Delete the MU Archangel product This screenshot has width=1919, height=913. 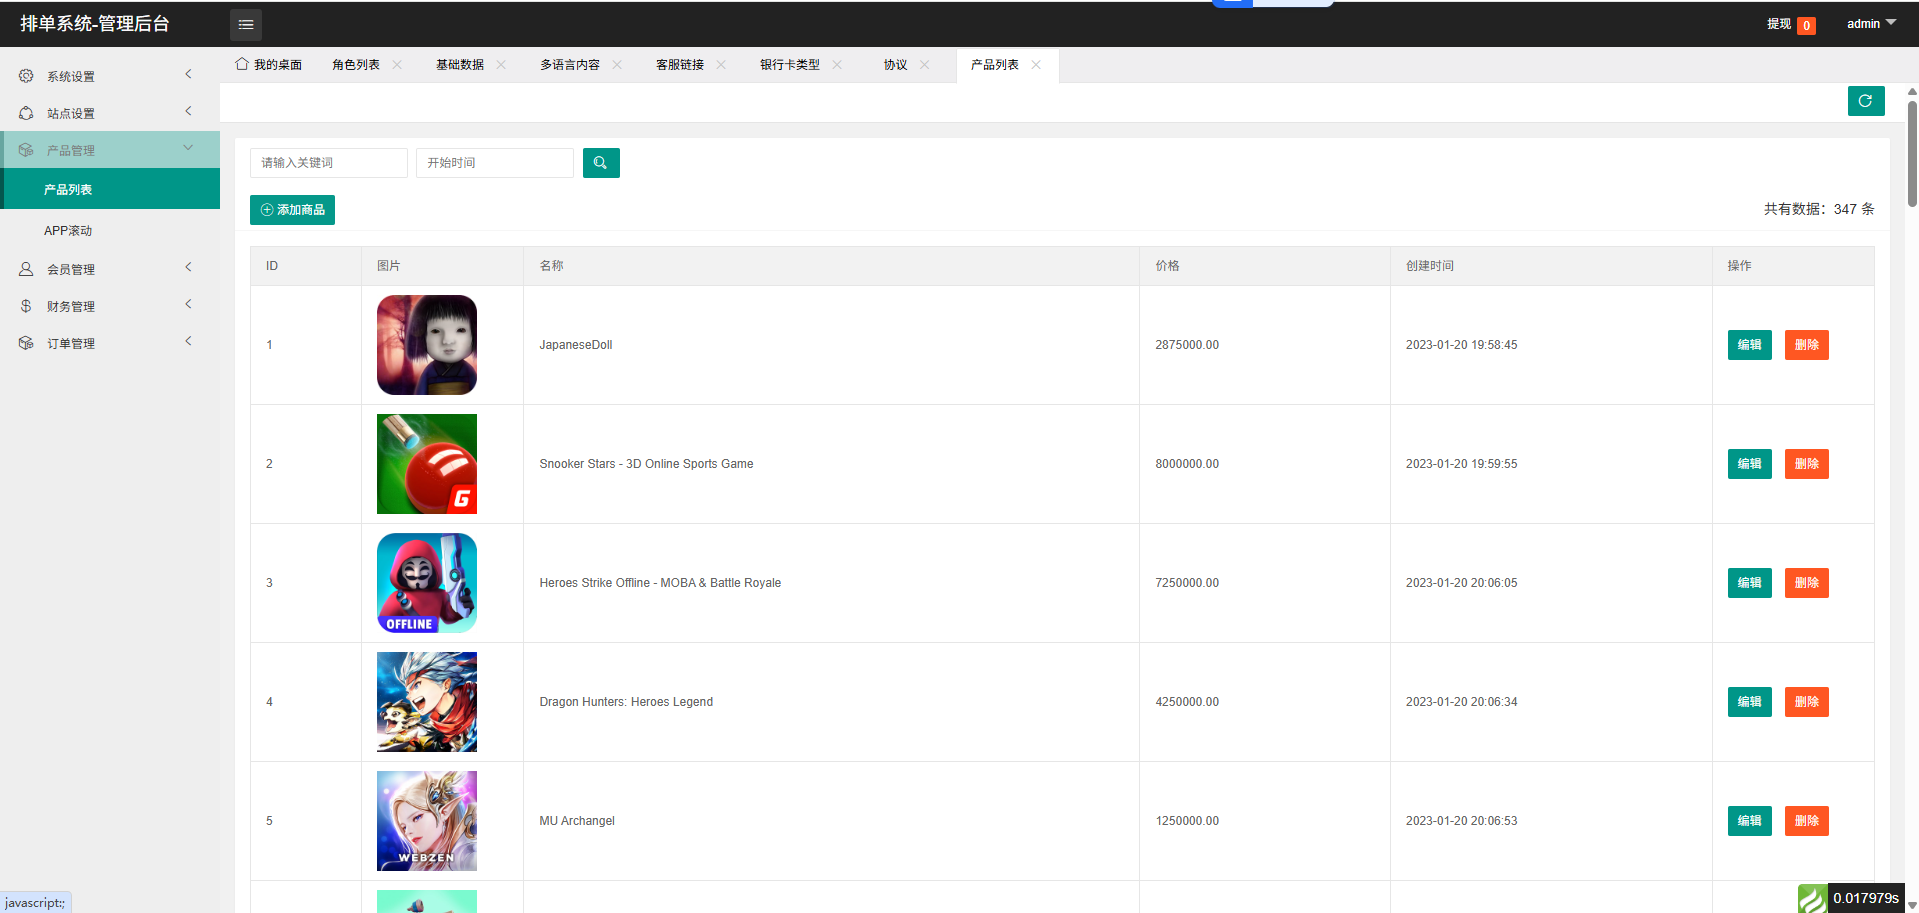(x=1806, y=821)
